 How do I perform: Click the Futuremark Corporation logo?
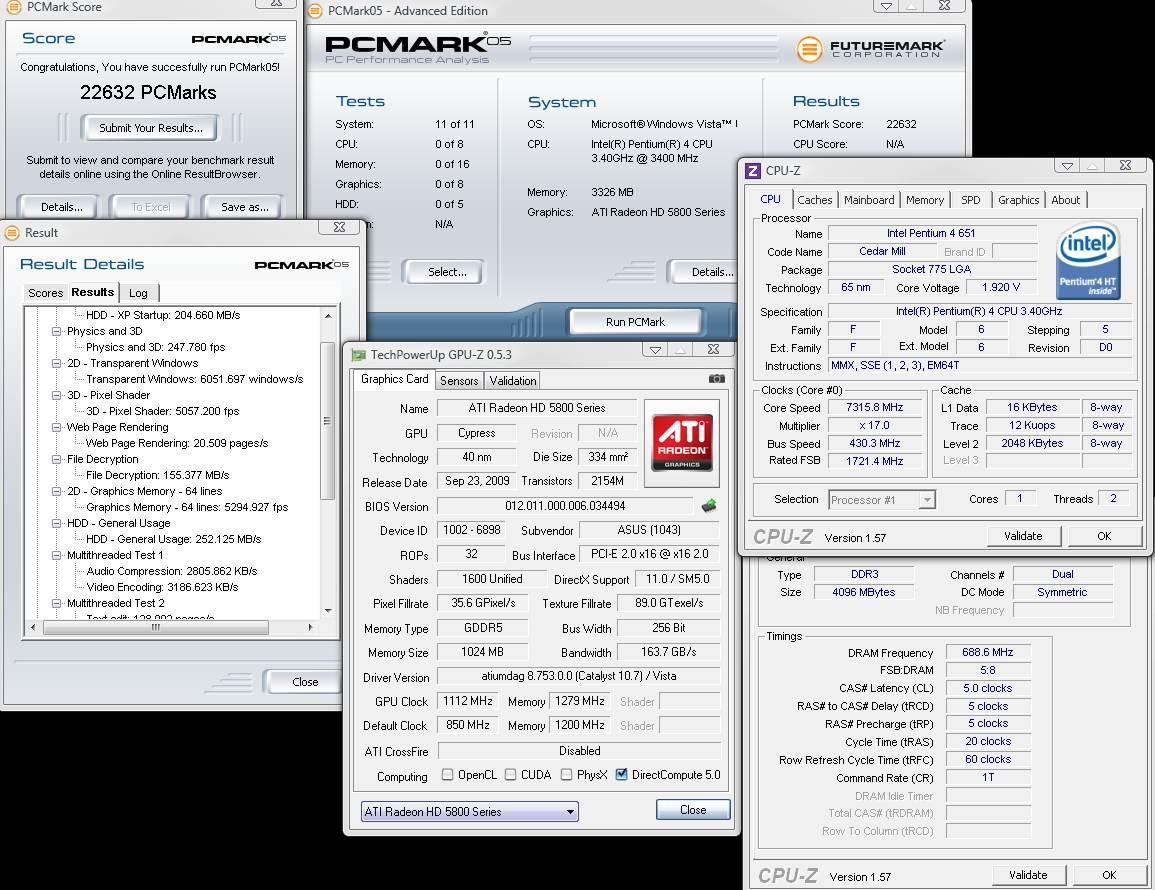[871, 49]
